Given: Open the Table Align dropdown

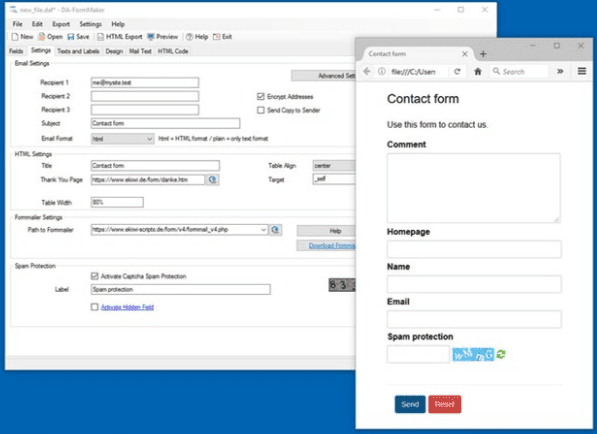Looking at the screenshot, I should pos(334,166).
